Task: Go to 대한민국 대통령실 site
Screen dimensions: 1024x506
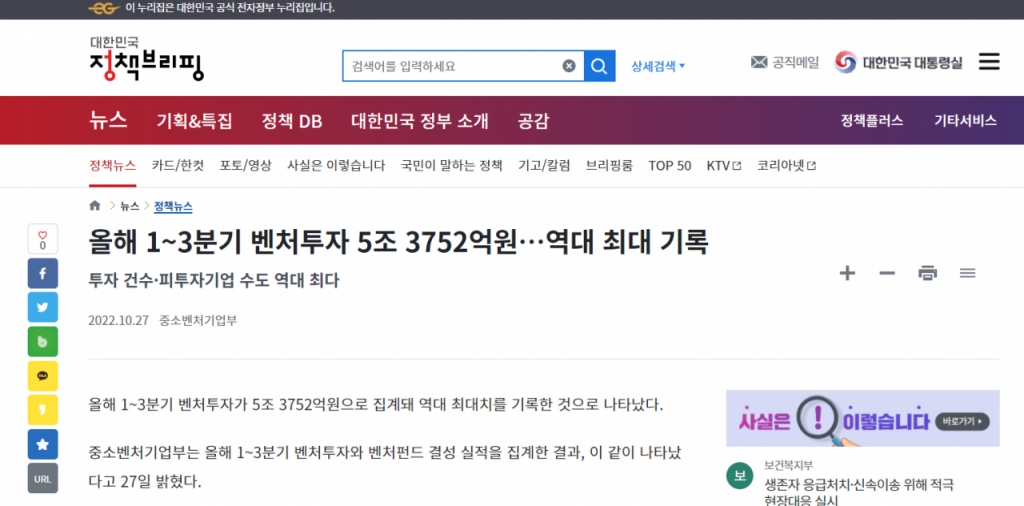Action: tap(898, 62)
